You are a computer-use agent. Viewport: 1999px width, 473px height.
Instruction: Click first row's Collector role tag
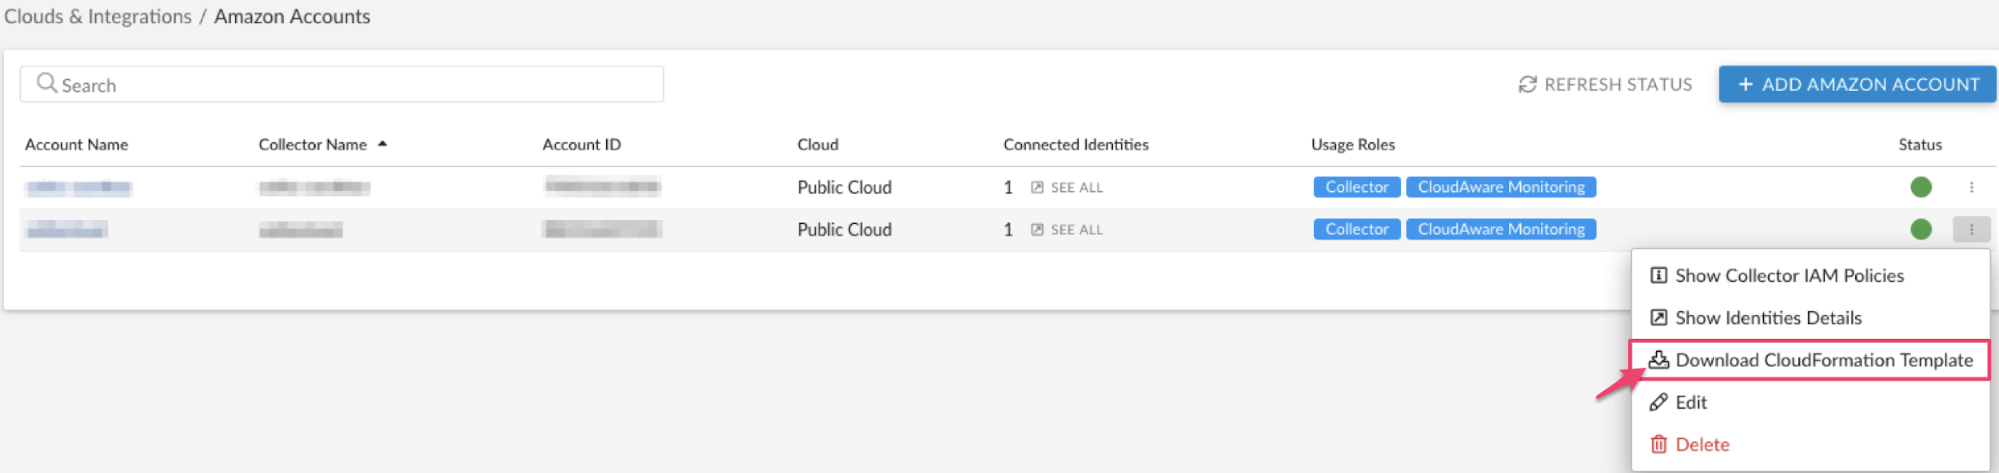(1356, 187)
